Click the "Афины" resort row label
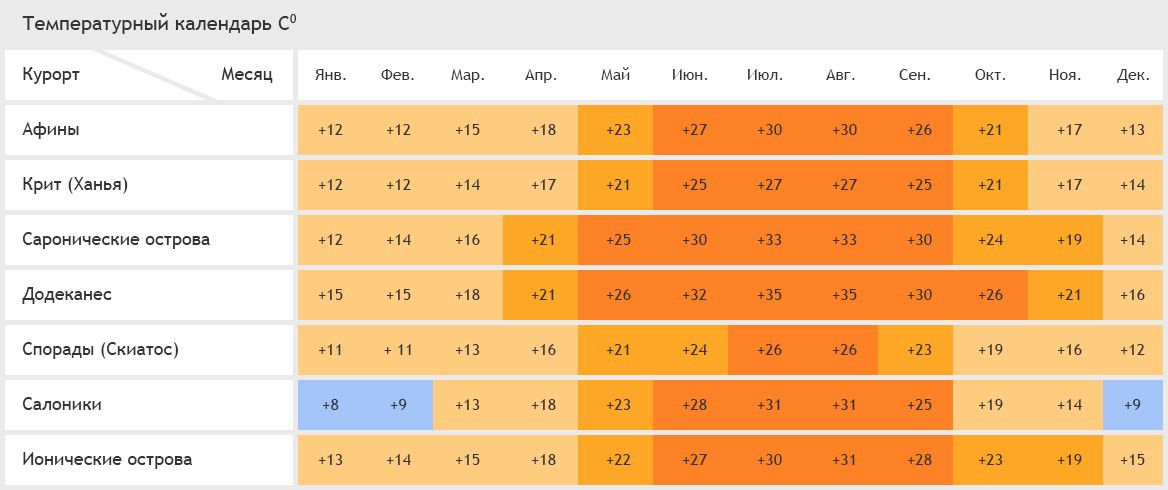Image resolution: width=1168 pixels, height=490 pixels. 51,130
